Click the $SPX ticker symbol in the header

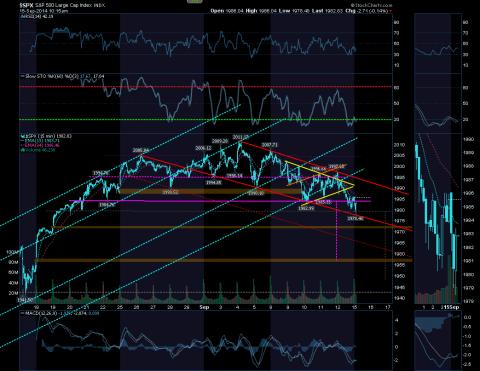[x=25, y=5]
